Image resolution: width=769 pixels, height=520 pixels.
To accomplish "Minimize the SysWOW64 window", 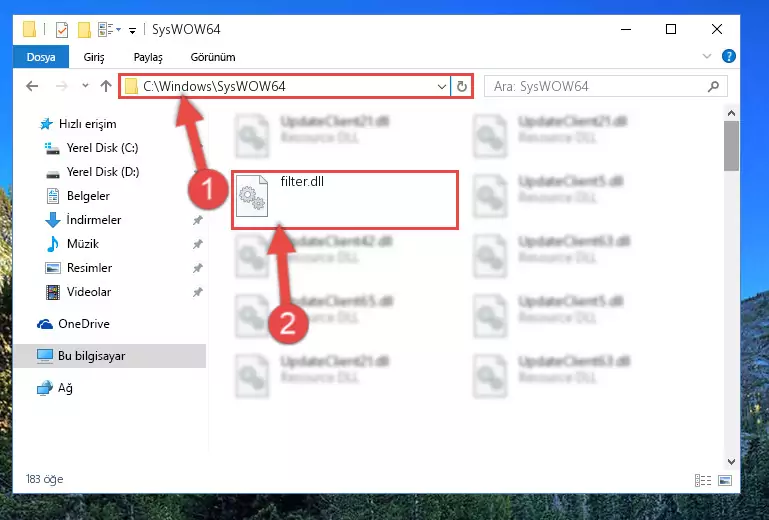I will click(x=626, y=29).
